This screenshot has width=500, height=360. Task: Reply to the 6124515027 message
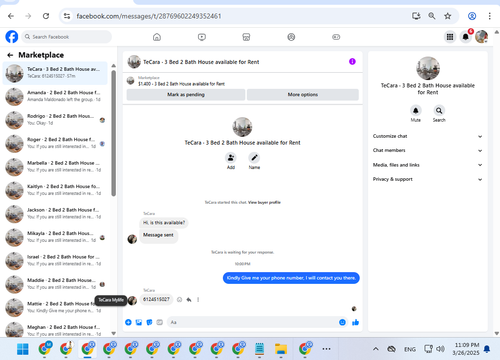(189, 300)
